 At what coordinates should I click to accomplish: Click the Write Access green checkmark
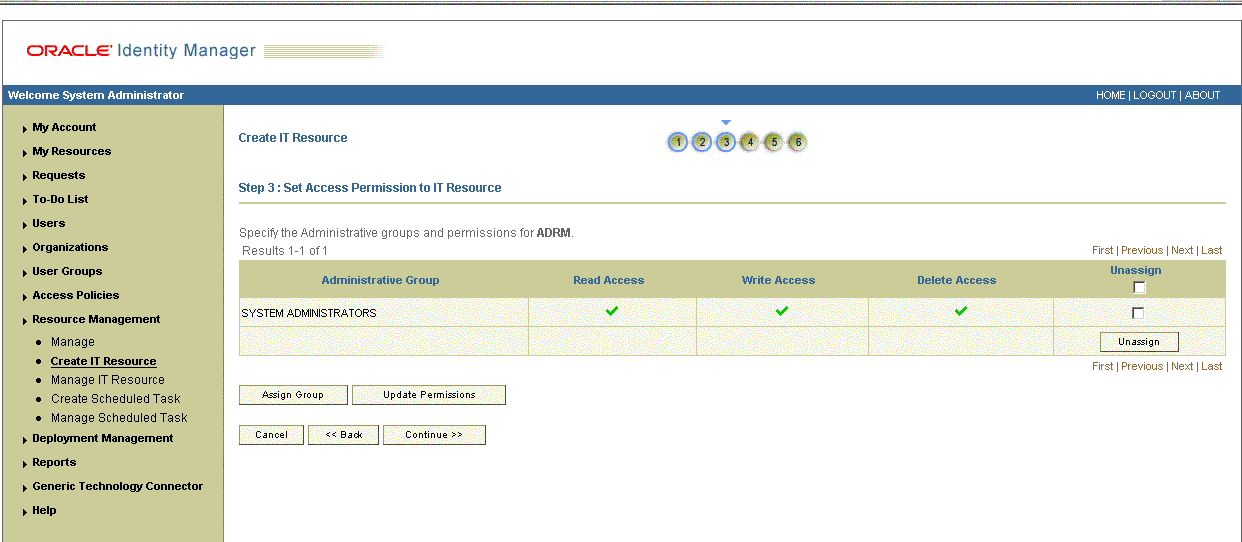tap(782, 311)
